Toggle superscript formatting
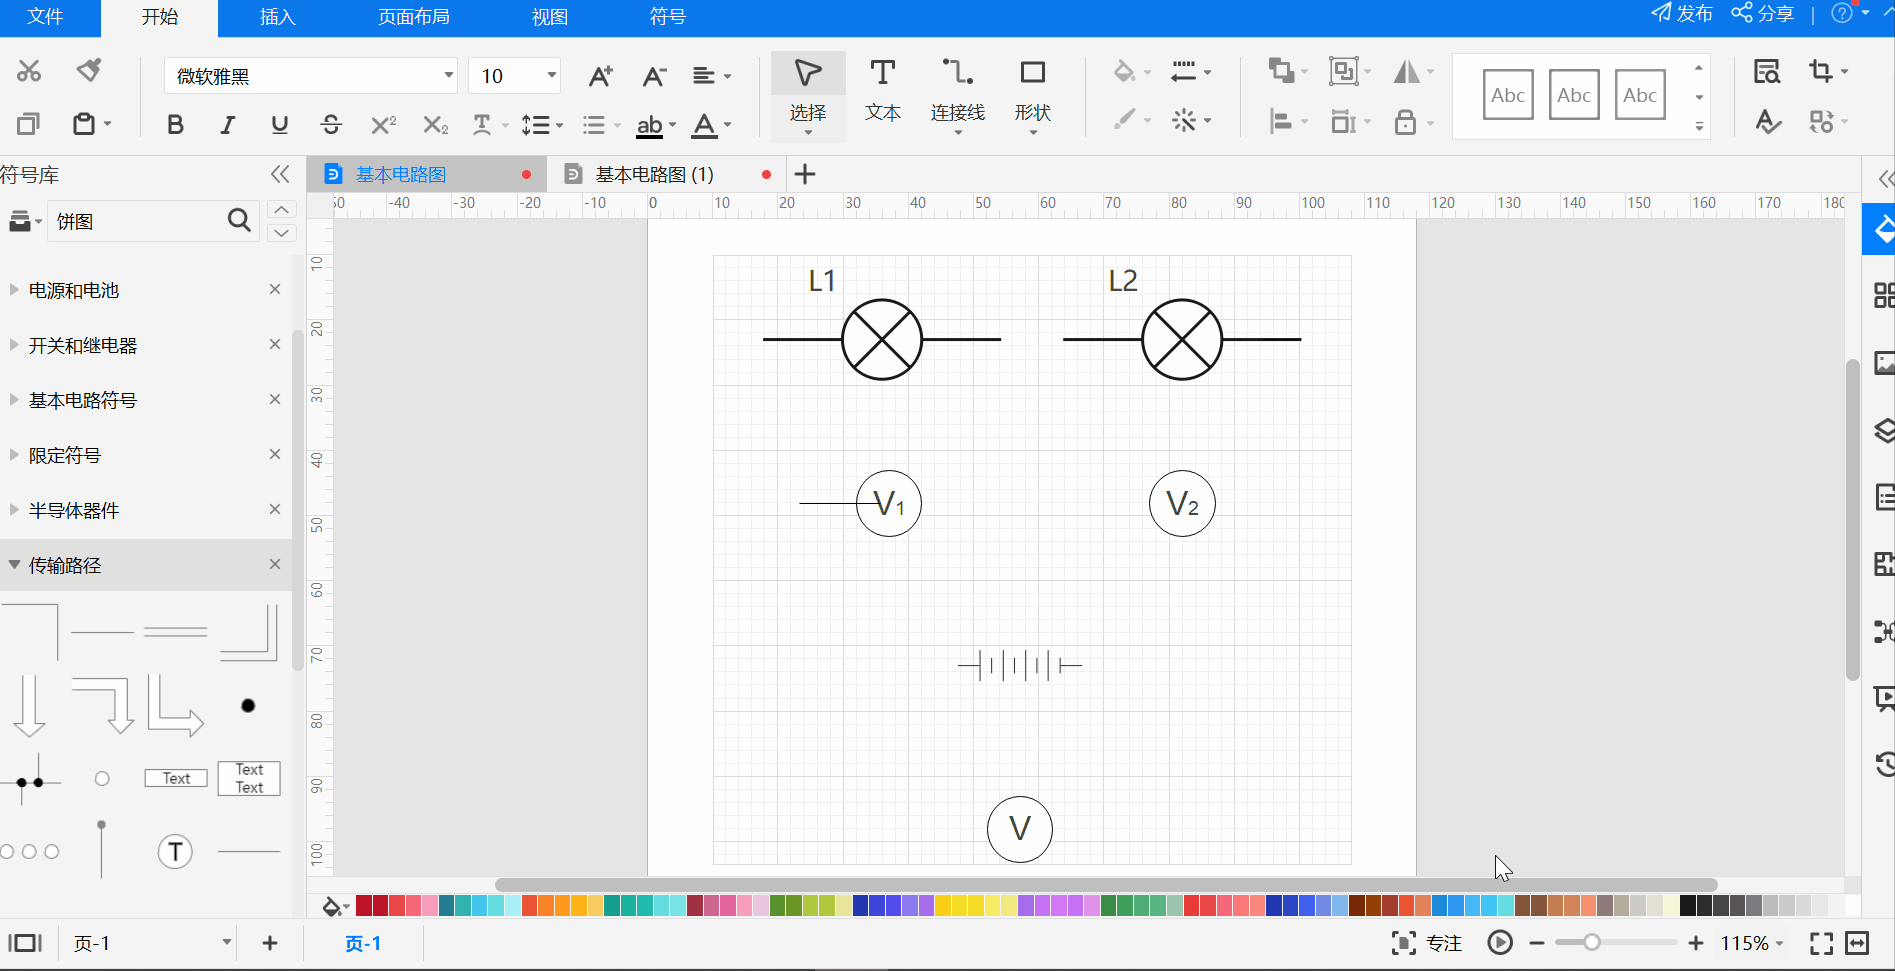The width and height of the screenshot is (1895, 971). (383, 124)
